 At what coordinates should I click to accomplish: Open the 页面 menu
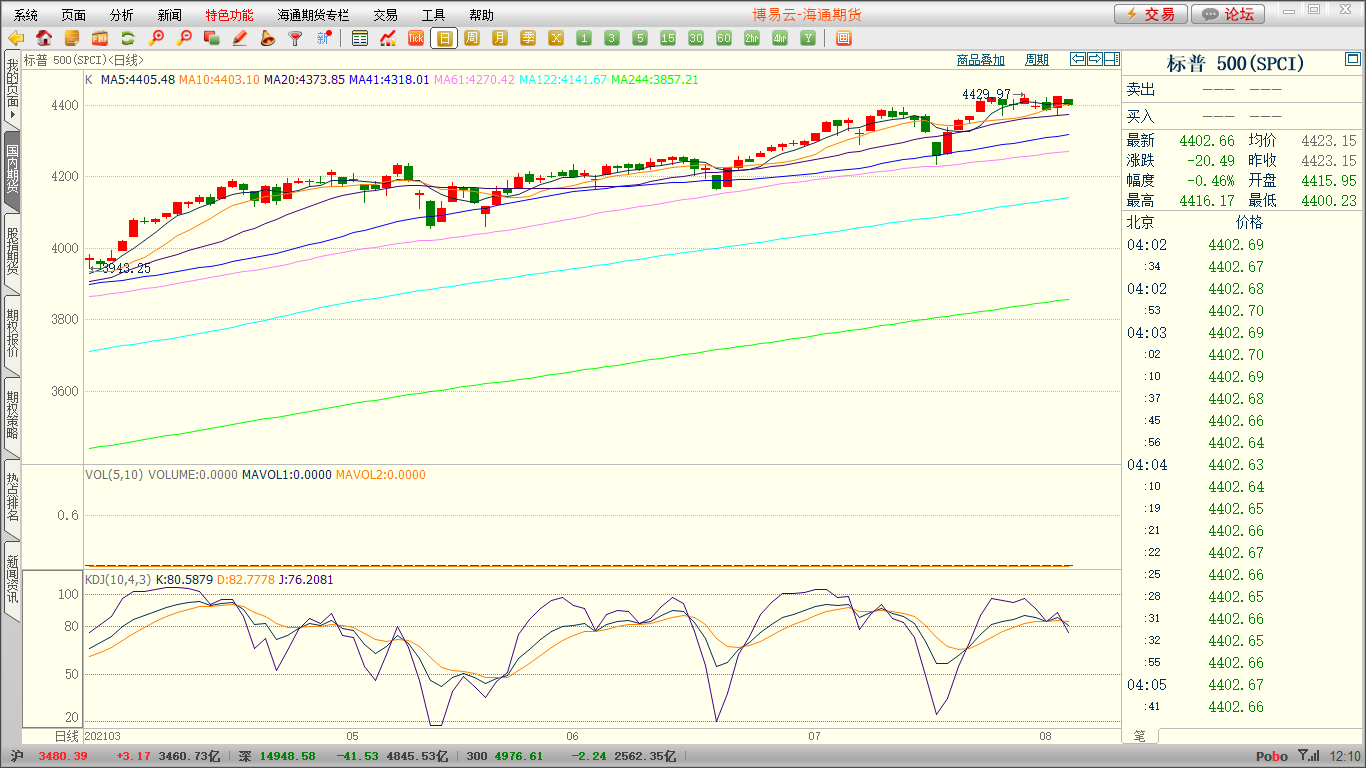(x=73, y=15)
